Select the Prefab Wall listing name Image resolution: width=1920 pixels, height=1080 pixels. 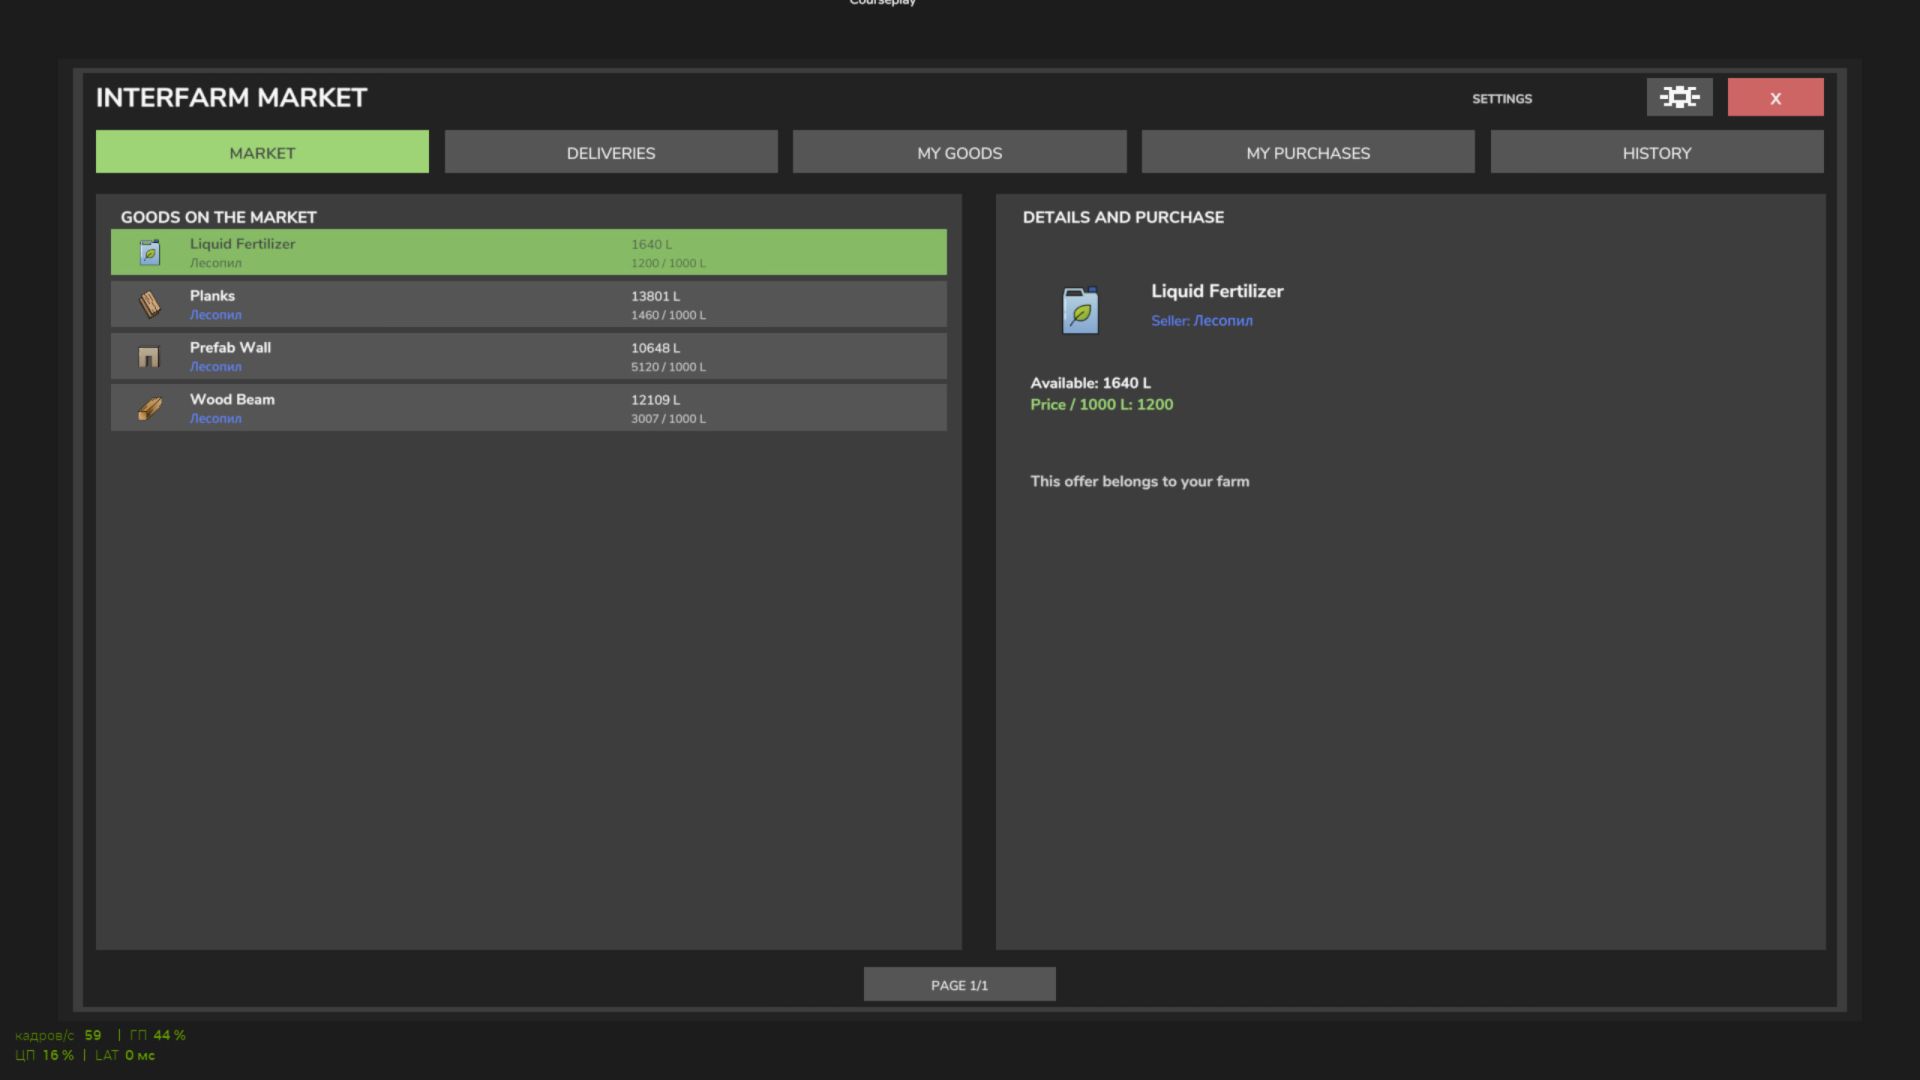coord(230,347)
